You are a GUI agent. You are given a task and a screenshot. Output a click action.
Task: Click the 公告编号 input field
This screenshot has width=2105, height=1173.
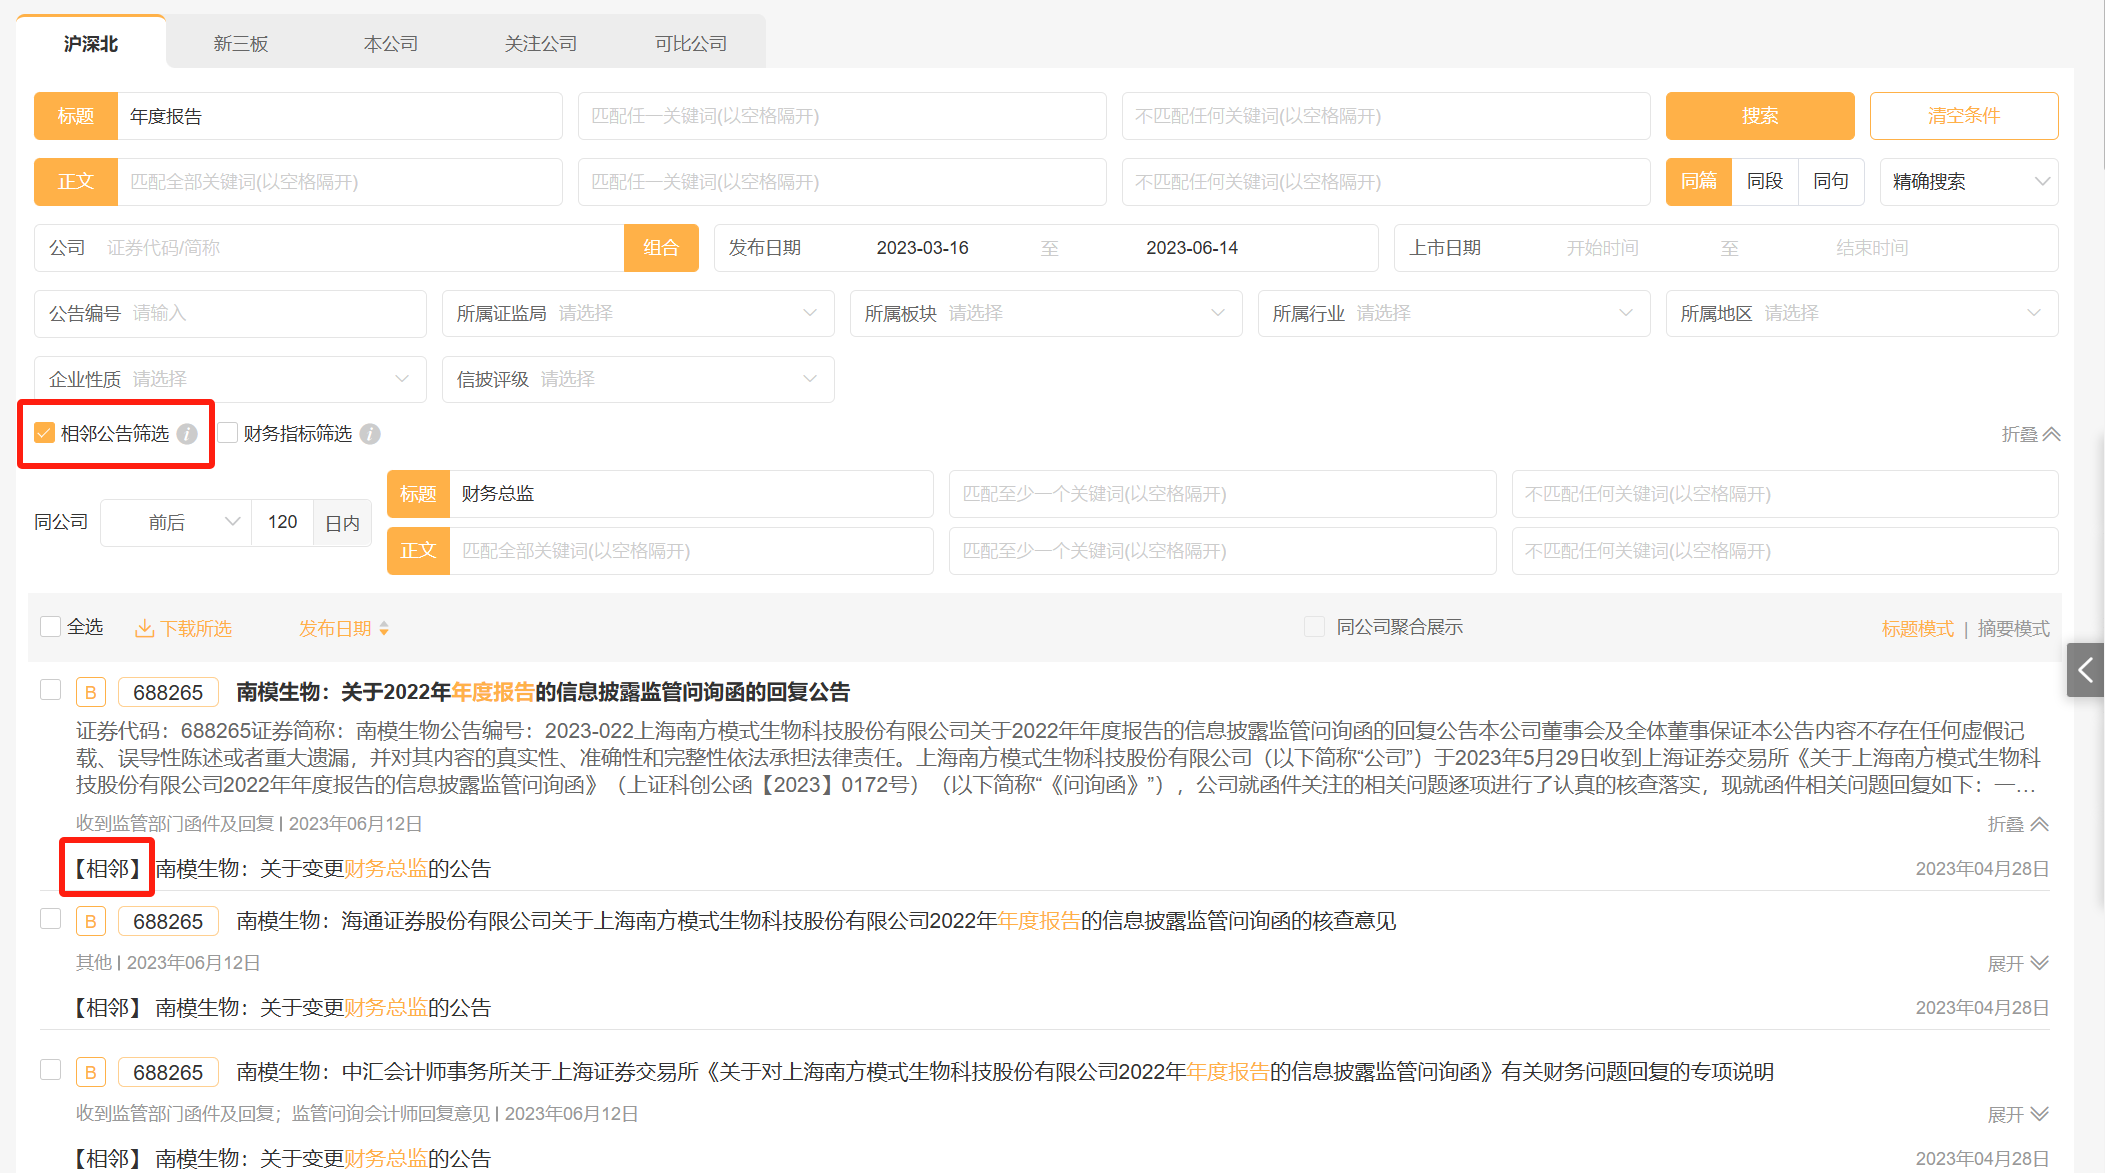click(x=230, y=314)
